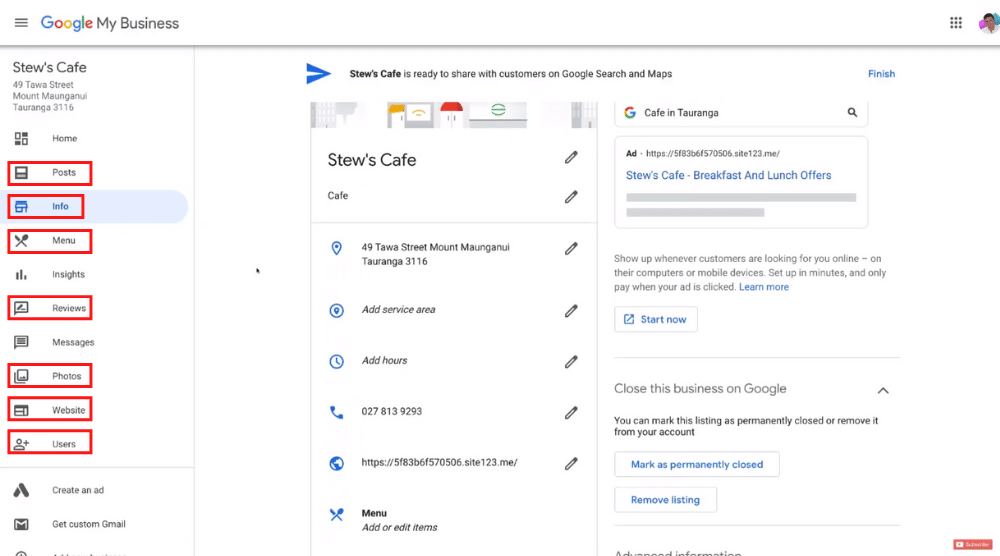
Task: Click the Reviews icon in sidebar
Action: [21, 308]
